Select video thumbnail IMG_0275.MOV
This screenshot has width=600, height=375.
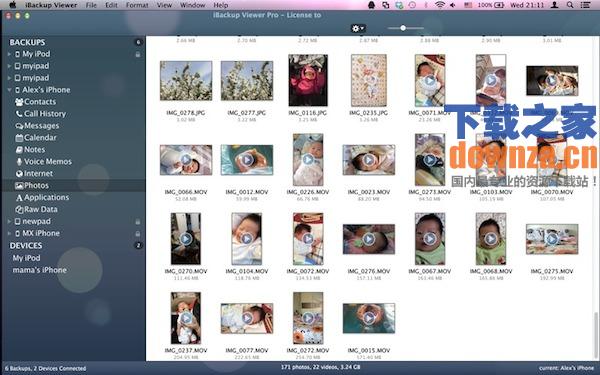(552, 239)
